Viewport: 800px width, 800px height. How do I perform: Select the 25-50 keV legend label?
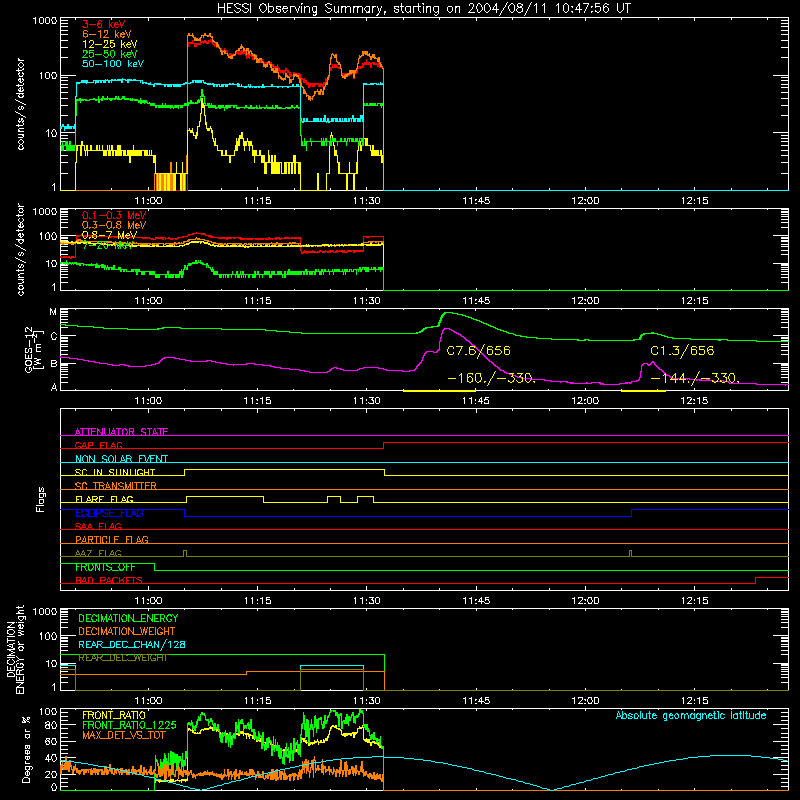(x=110, y=54)
